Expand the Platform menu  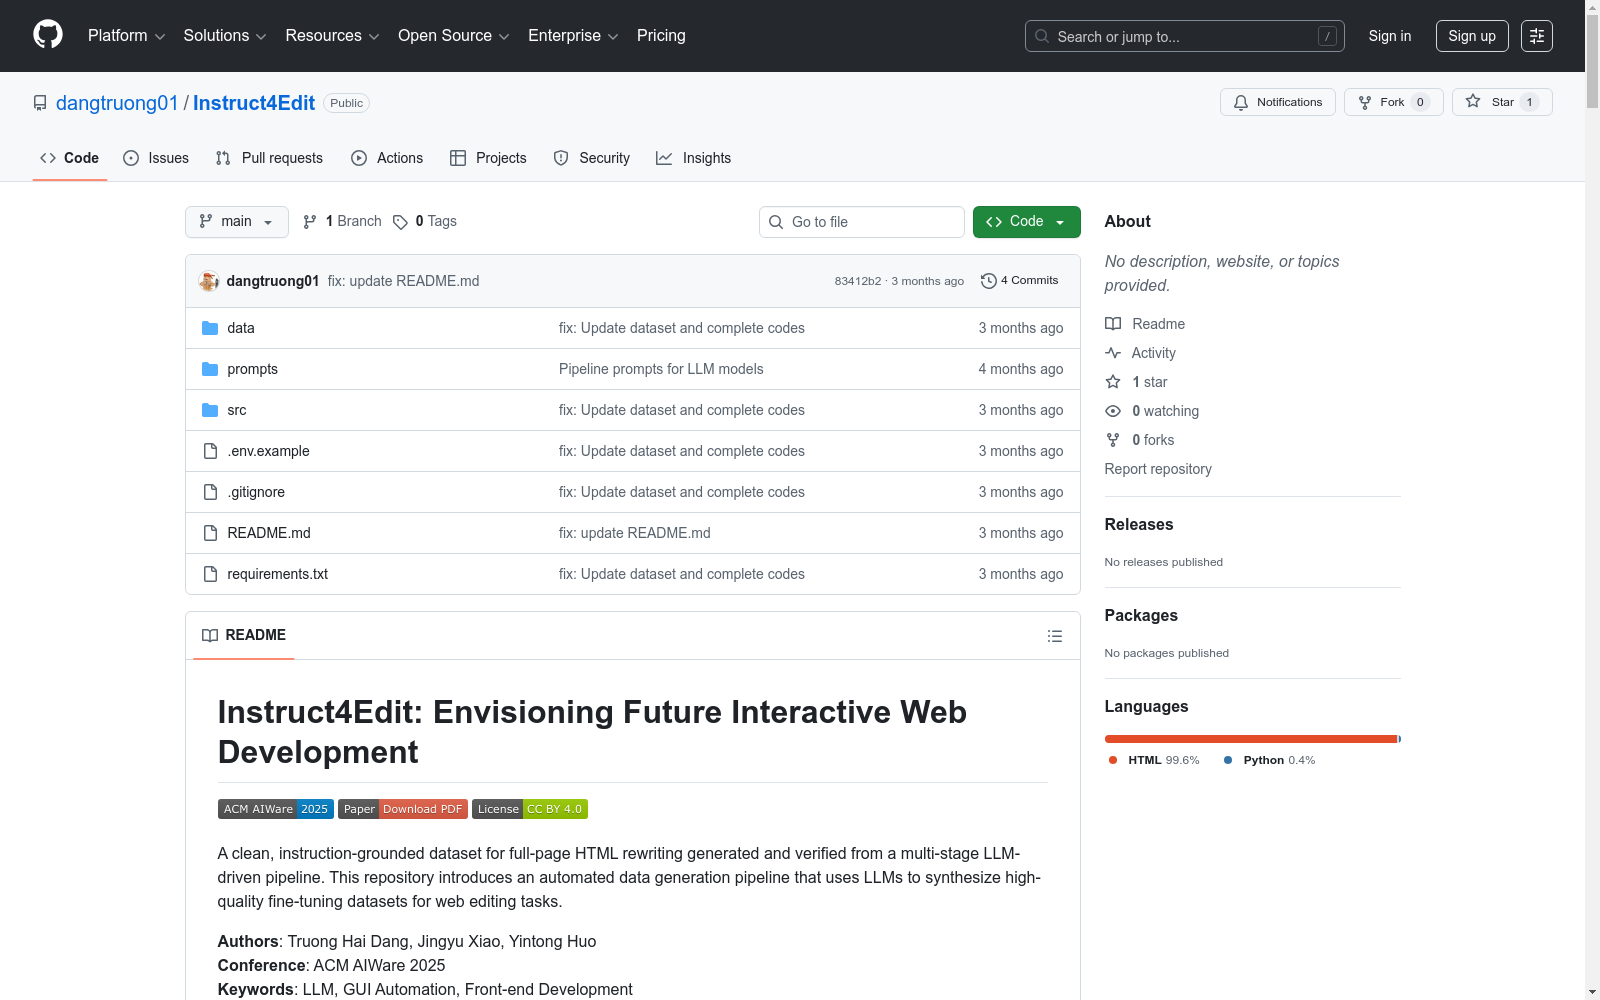click(126, 36)
